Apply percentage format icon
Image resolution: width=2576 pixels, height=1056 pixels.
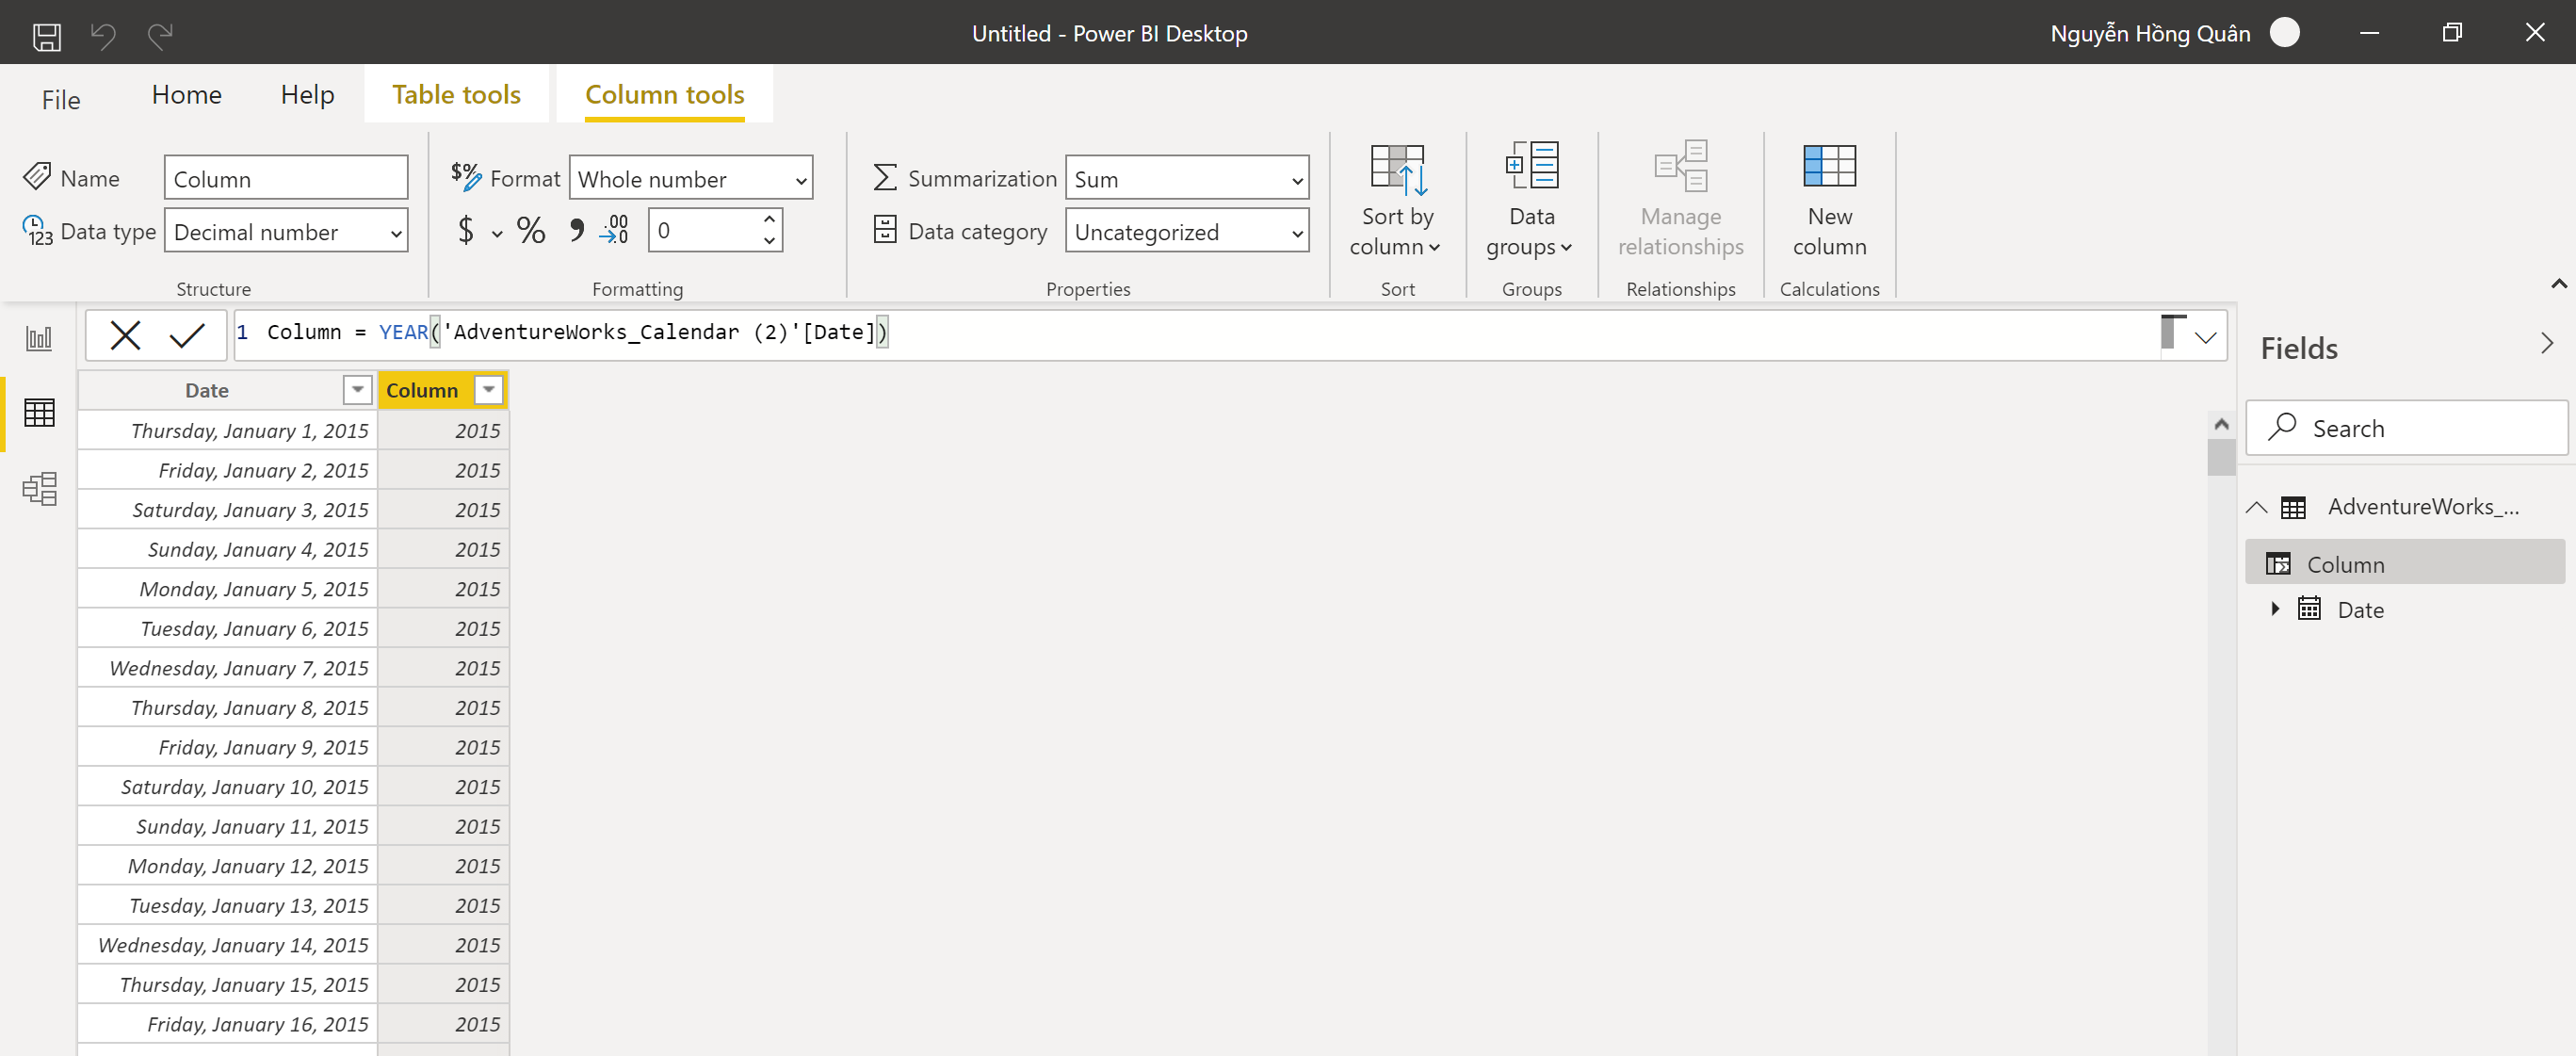click(531, 230)
